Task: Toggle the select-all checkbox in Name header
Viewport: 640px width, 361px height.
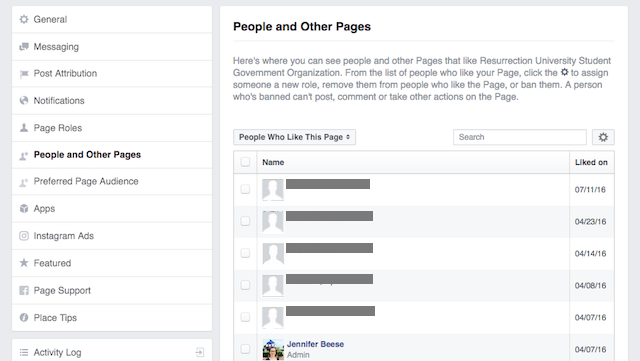Action: pos(245,162)
